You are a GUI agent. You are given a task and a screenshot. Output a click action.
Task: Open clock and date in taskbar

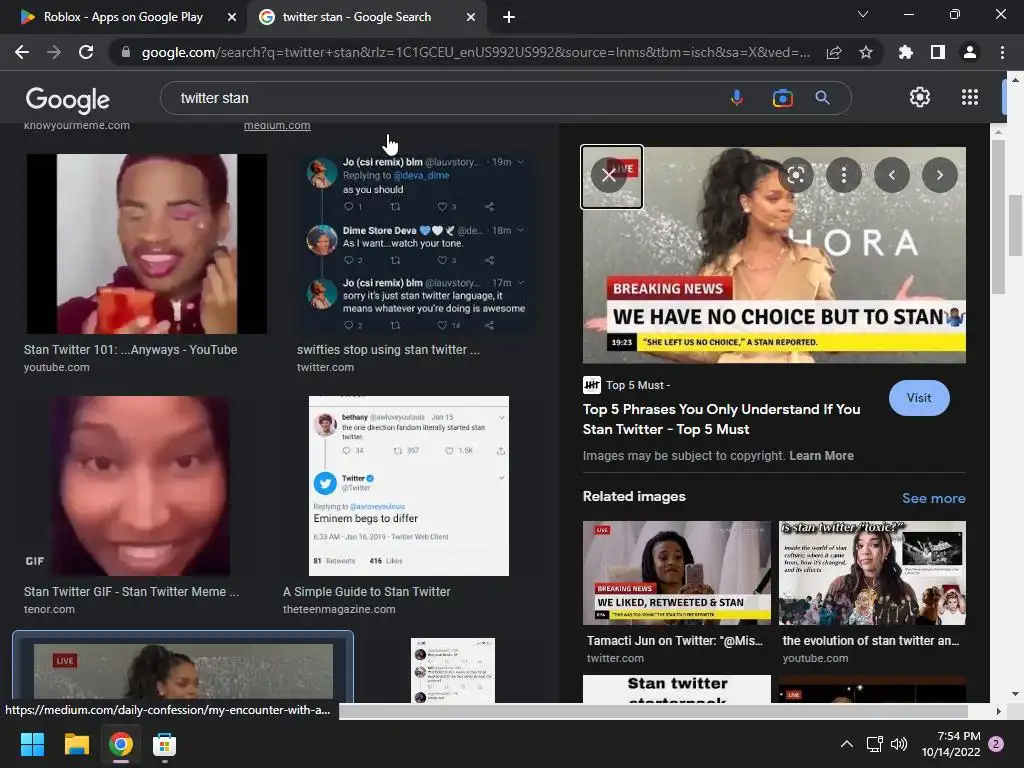pyautogui.click(x=951, y=744)
